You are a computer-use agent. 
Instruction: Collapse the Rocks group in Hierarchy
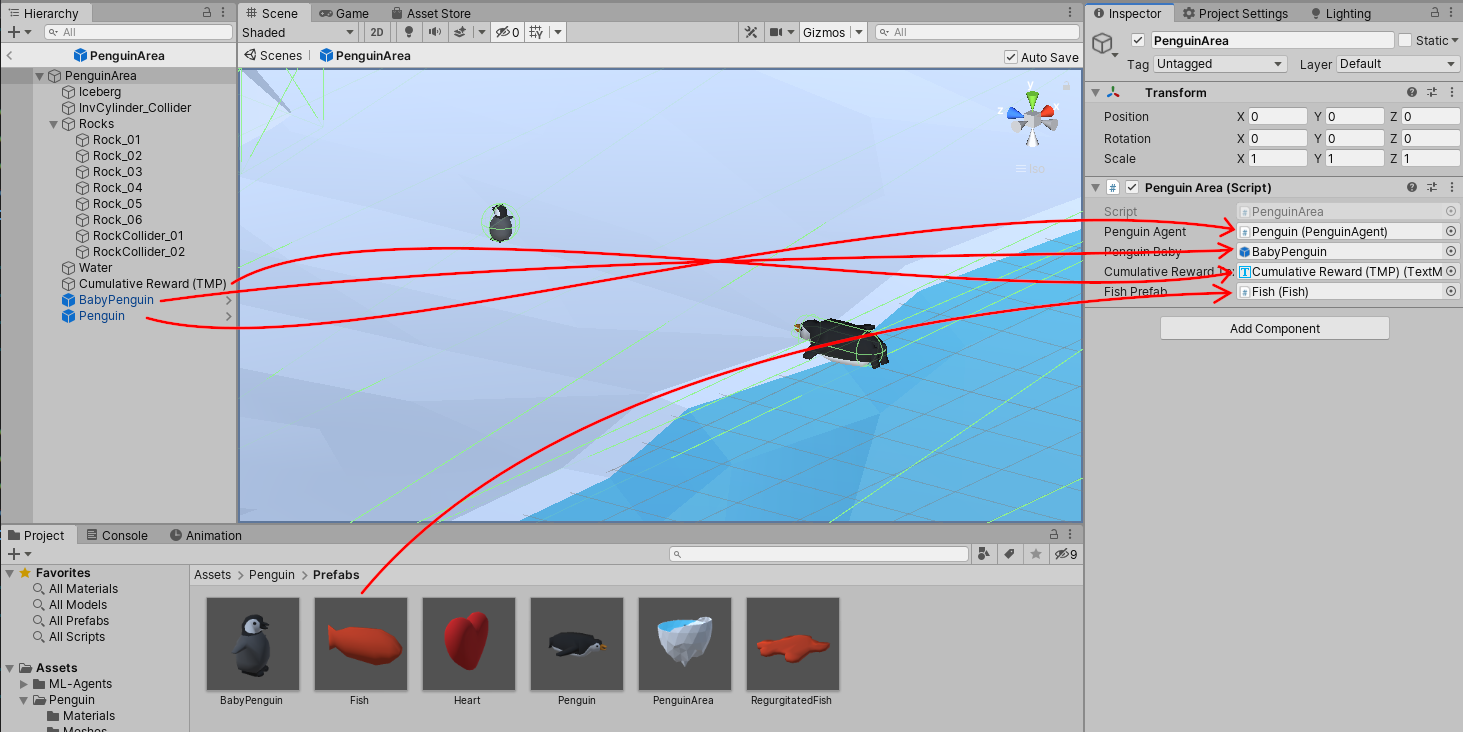[x=54, y=124]
